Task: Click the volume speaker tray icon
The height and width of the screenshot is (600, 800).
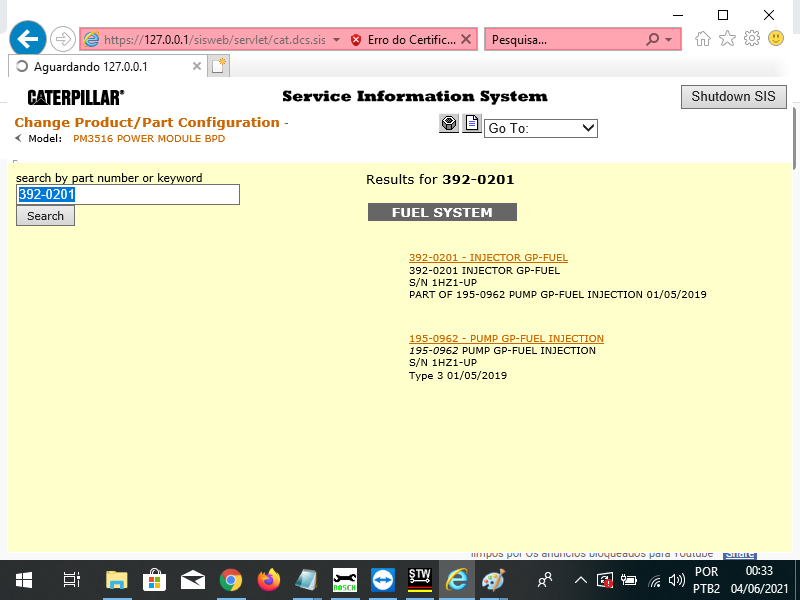Action: tap(677, 580)
